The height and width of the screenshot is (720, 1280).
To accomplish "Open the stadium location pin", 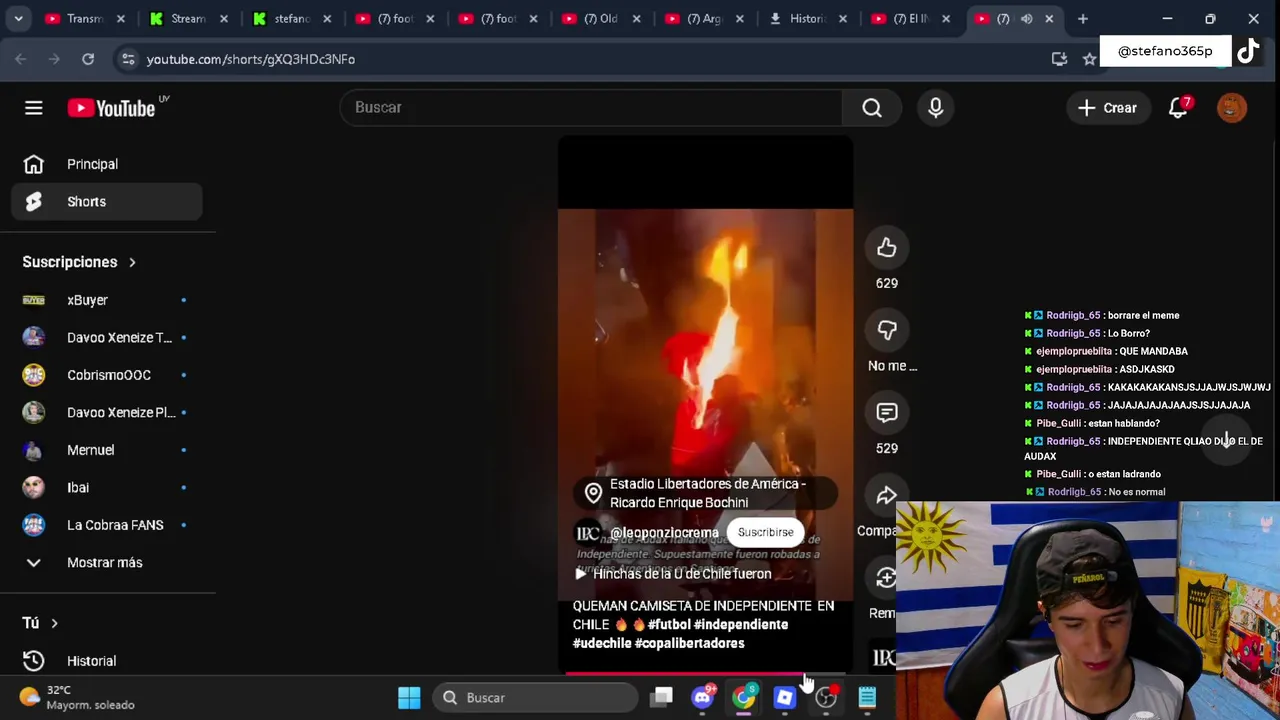I will [593, 493].
